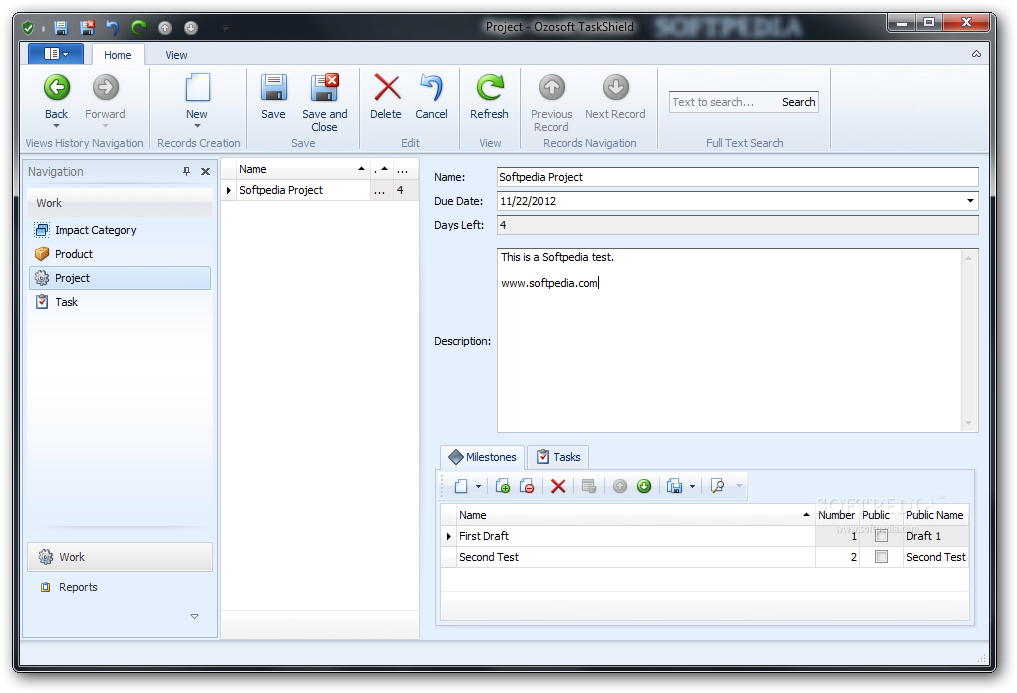Close the Navigation panel
Screen dimensions: 1017x693
click(205, 171)
